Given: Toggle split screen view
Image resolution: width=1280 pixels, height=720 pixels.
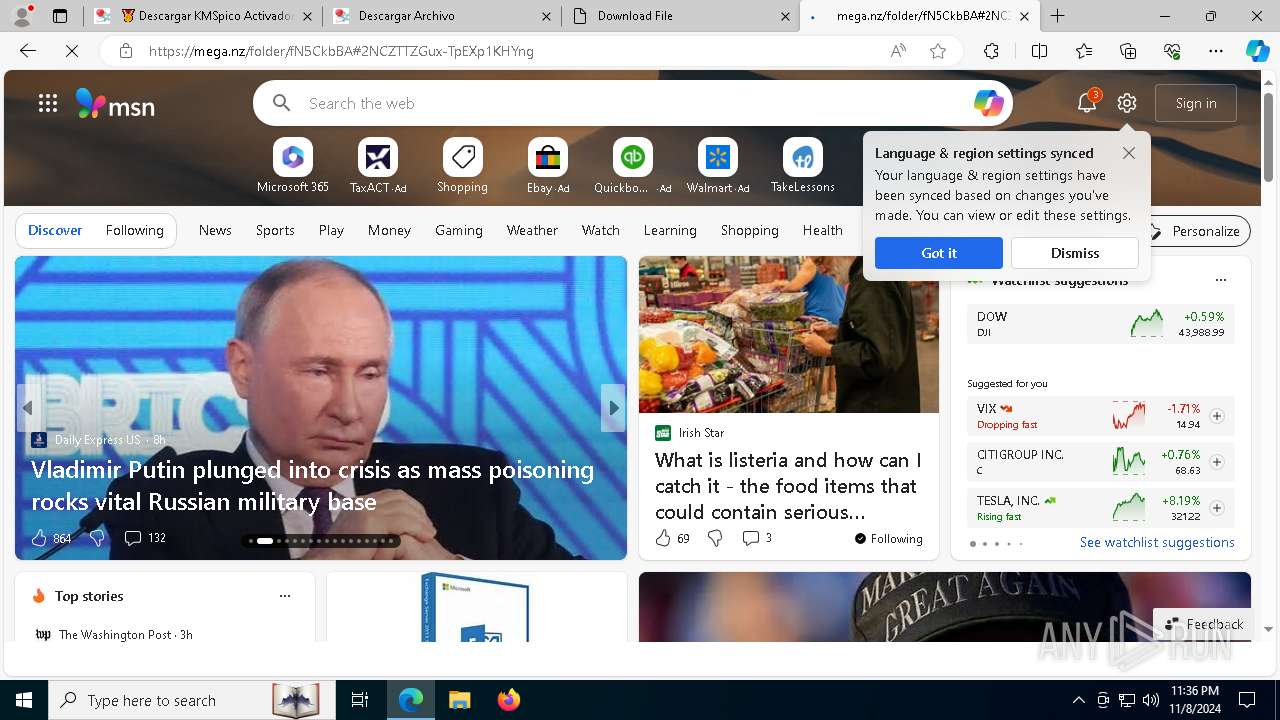Looking at the screenshot, I should pos(1039,51).
